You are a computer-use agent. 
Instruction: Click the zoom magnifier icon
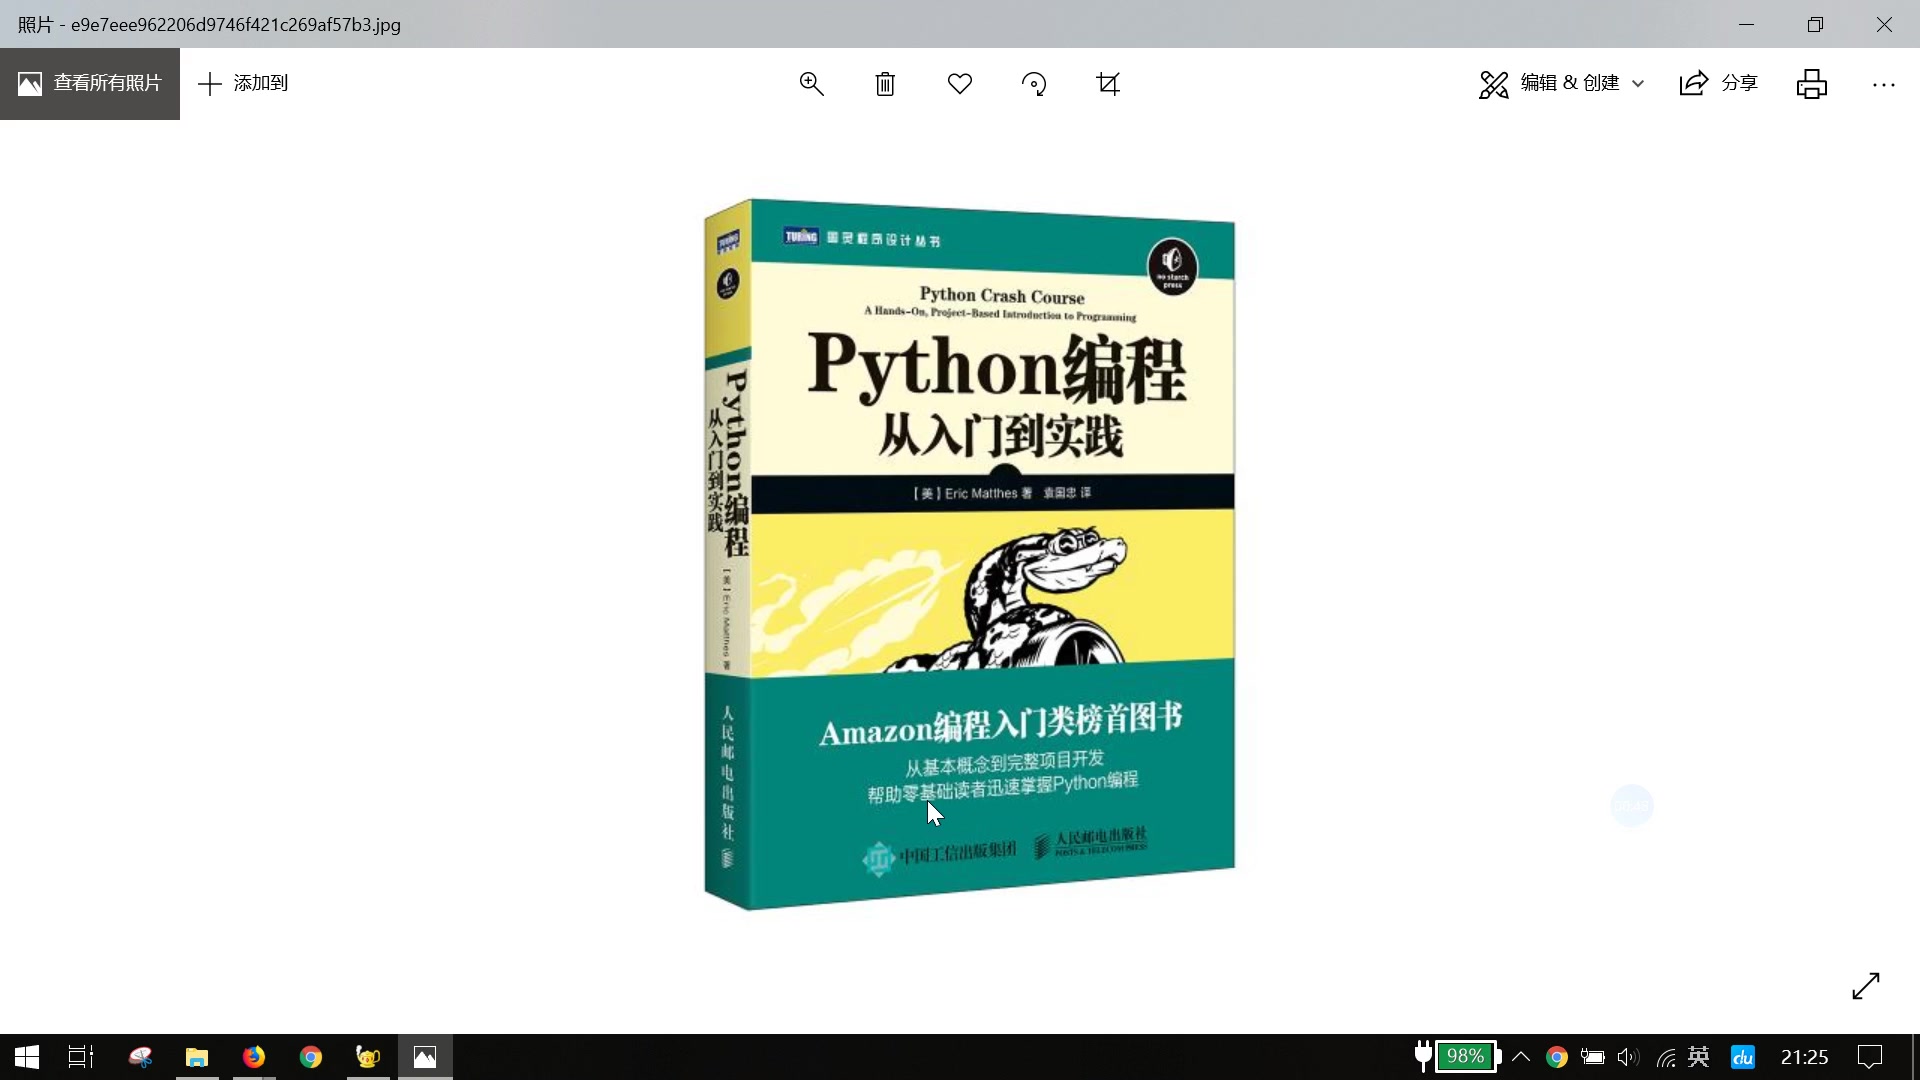tap(811, 84)
